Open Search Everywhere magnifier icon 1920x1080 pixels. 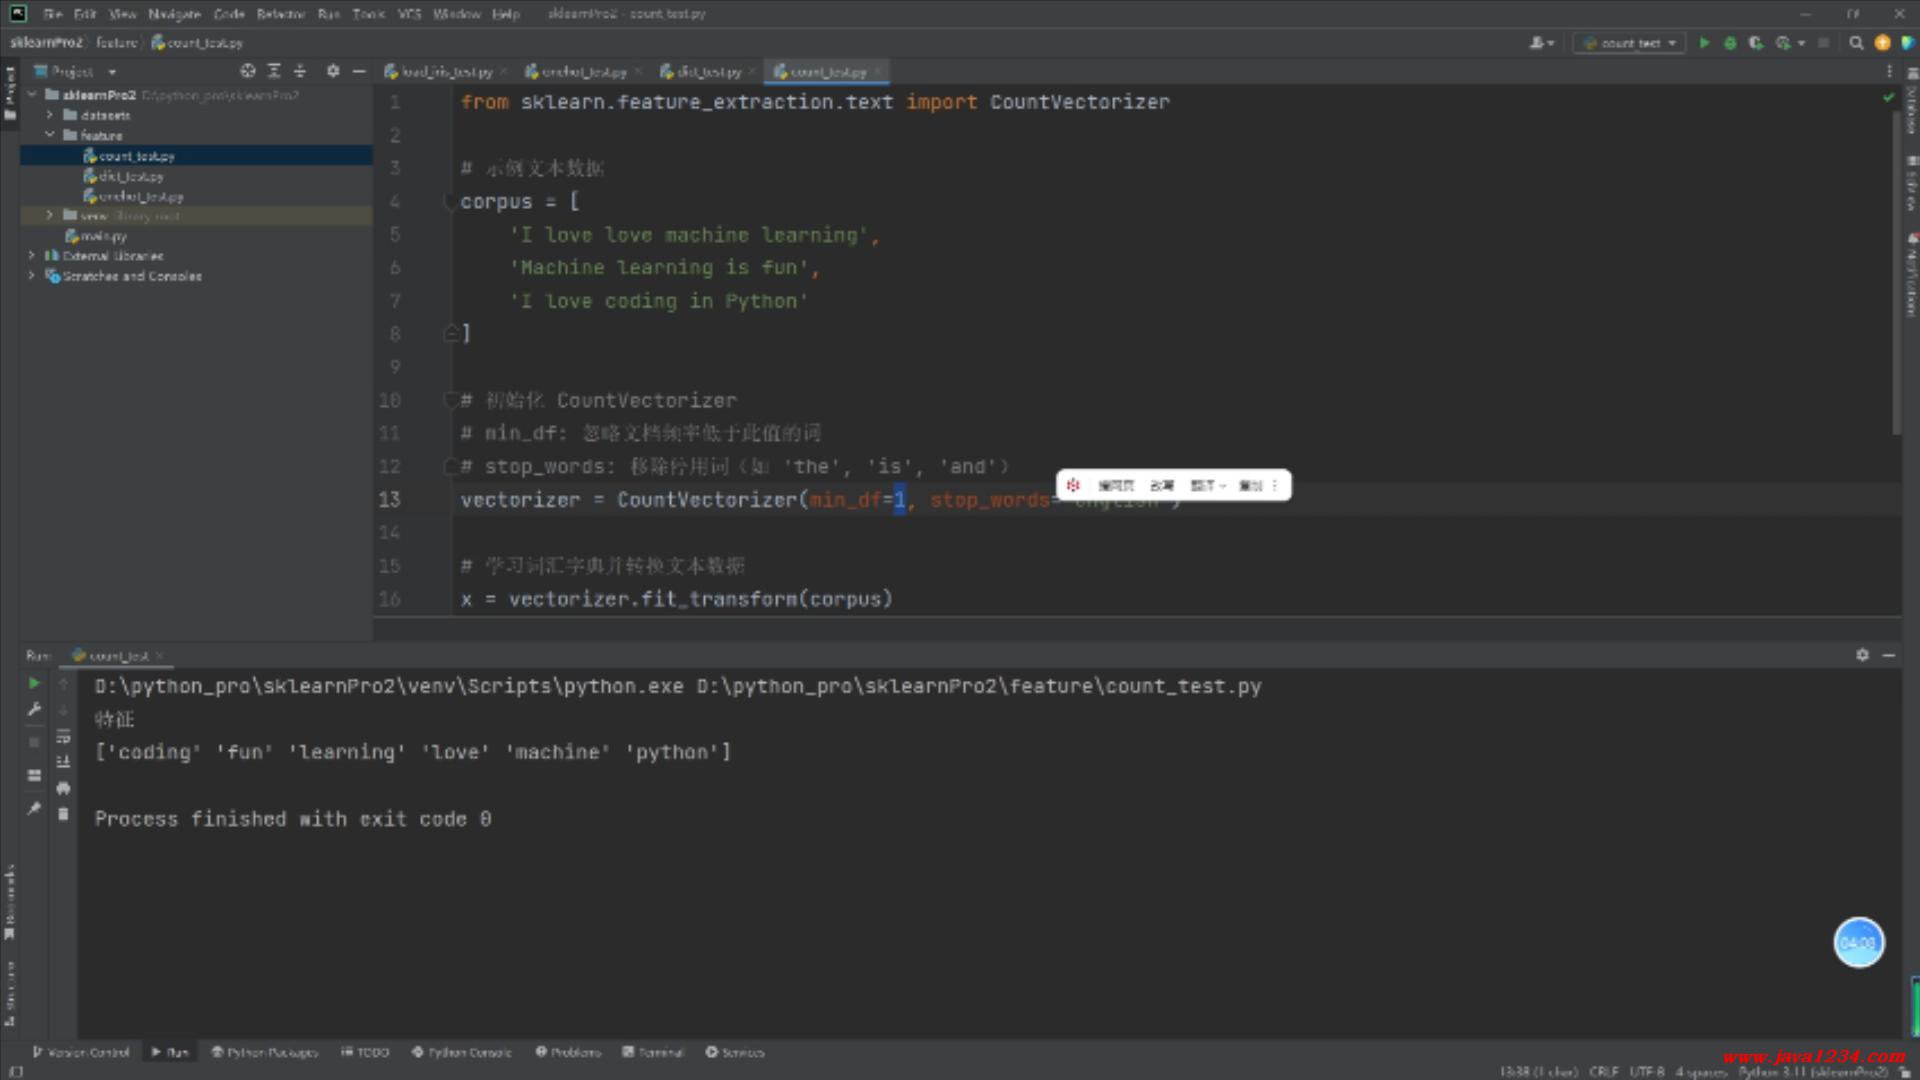tap(1856, 43)
